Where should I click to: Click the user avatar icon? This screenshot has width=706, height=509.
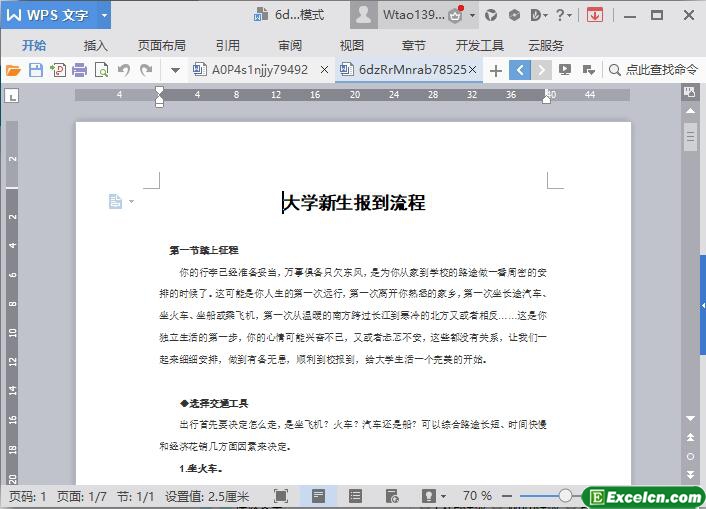click(x=364, y=15)
